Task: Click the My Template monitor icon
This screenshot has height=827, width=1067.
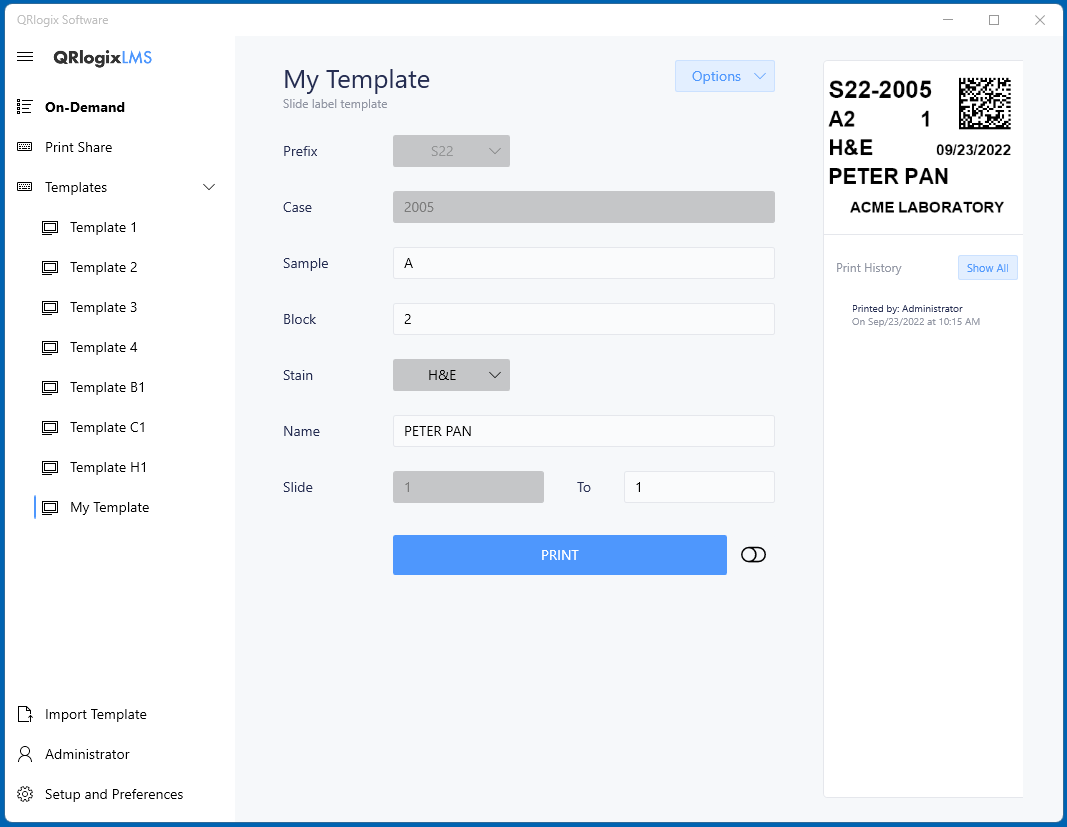Action: (50, 508)
